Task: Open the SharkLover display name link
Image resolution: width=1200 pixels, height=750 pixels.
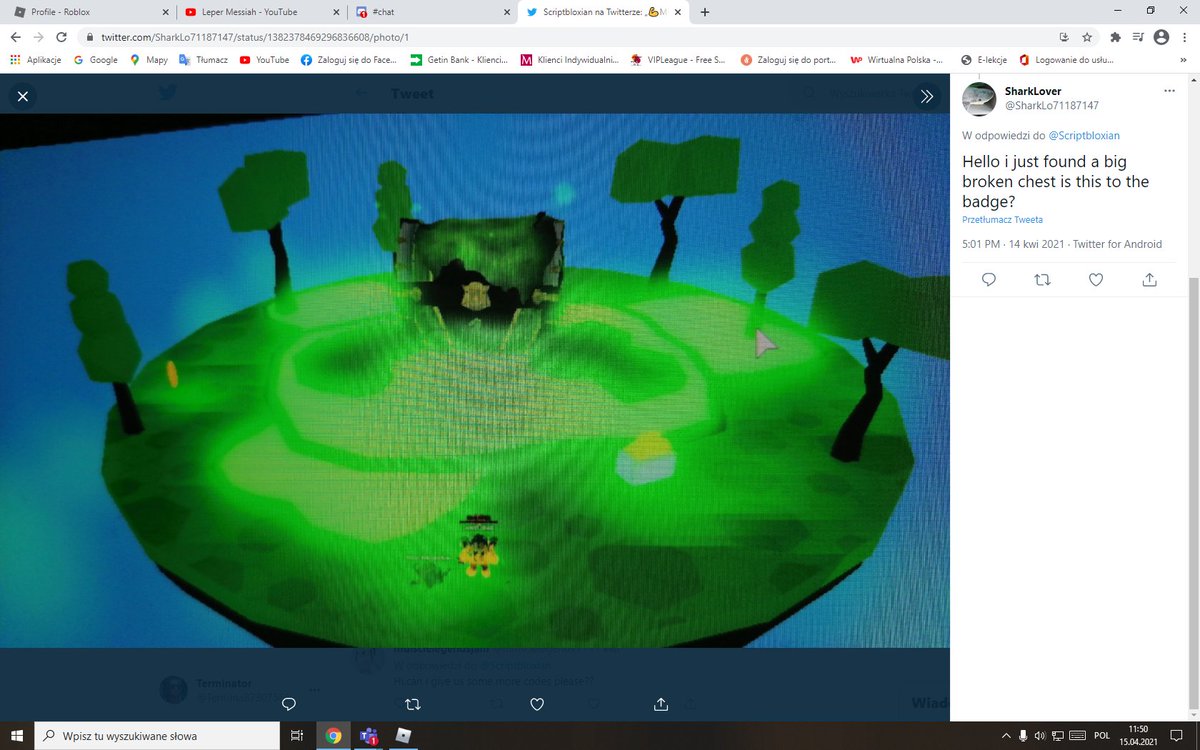Action: point(1033,91)
